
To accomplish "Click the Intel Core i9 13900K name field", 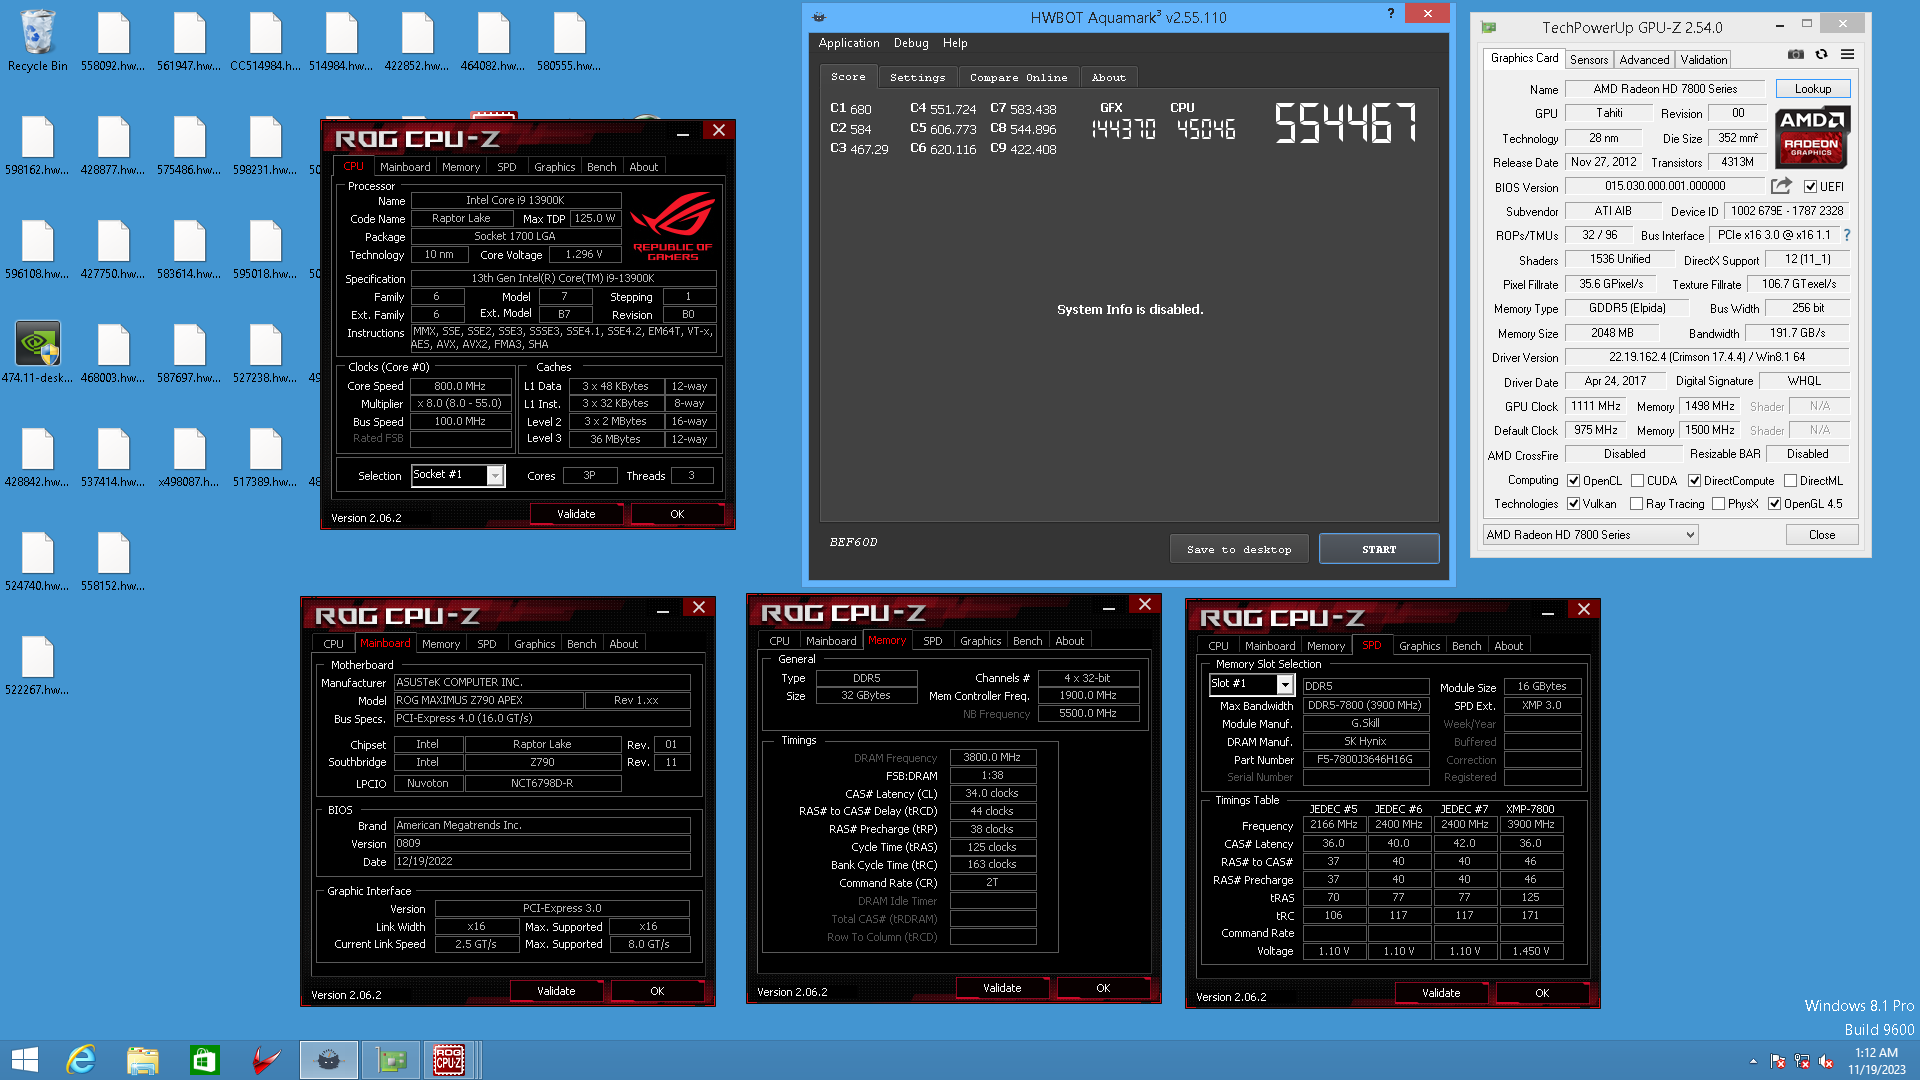I will click(x=515, y=200).
